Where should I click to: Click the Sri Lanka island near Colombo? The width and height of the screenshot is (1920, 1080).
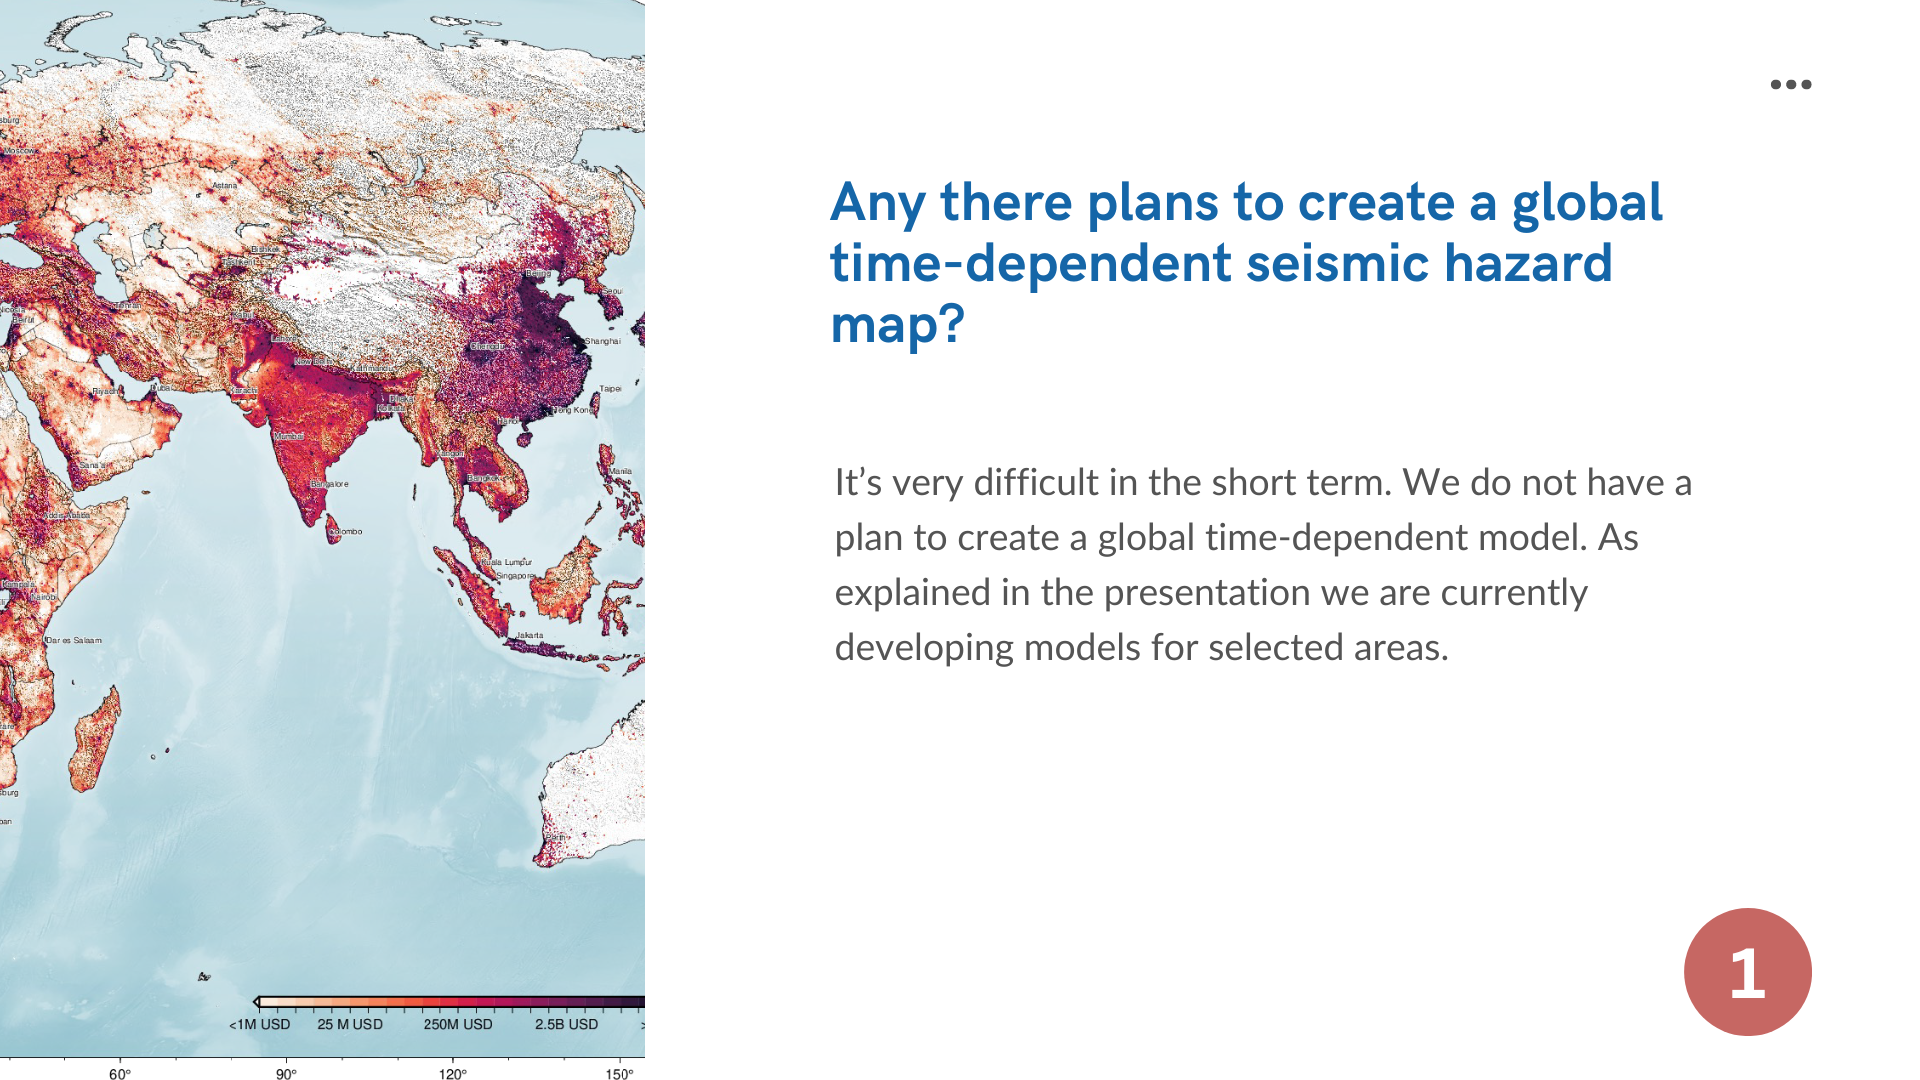point(333,527)
